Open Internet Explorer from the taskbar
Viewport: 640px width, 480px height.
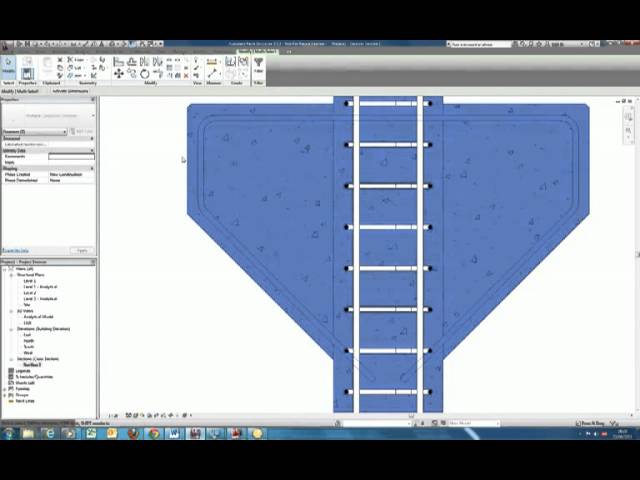[x=49, y=433]
